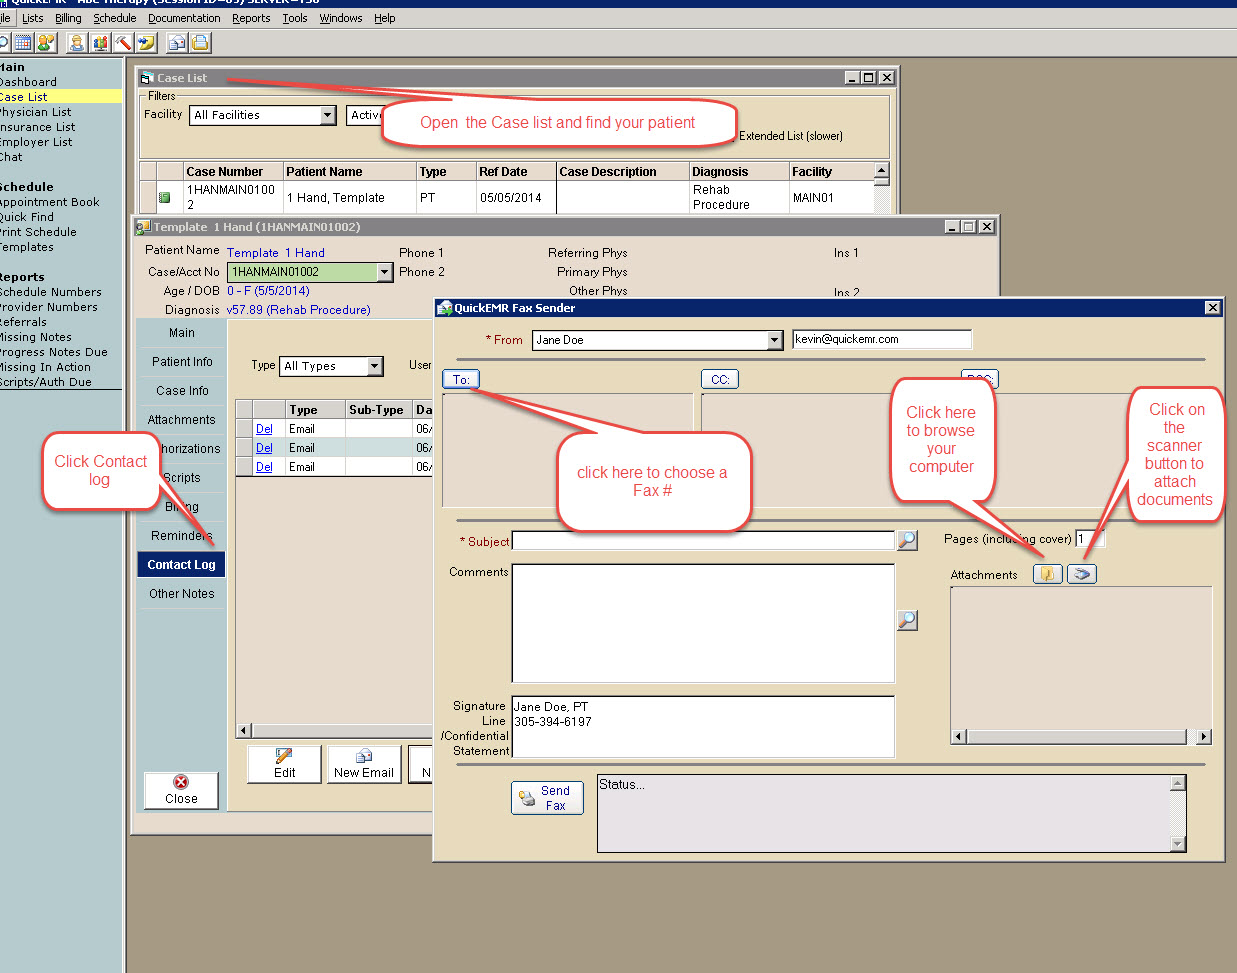Open Insurance List in sidebar
This screenshot has height=973, width=1237.
coord(37,127)
